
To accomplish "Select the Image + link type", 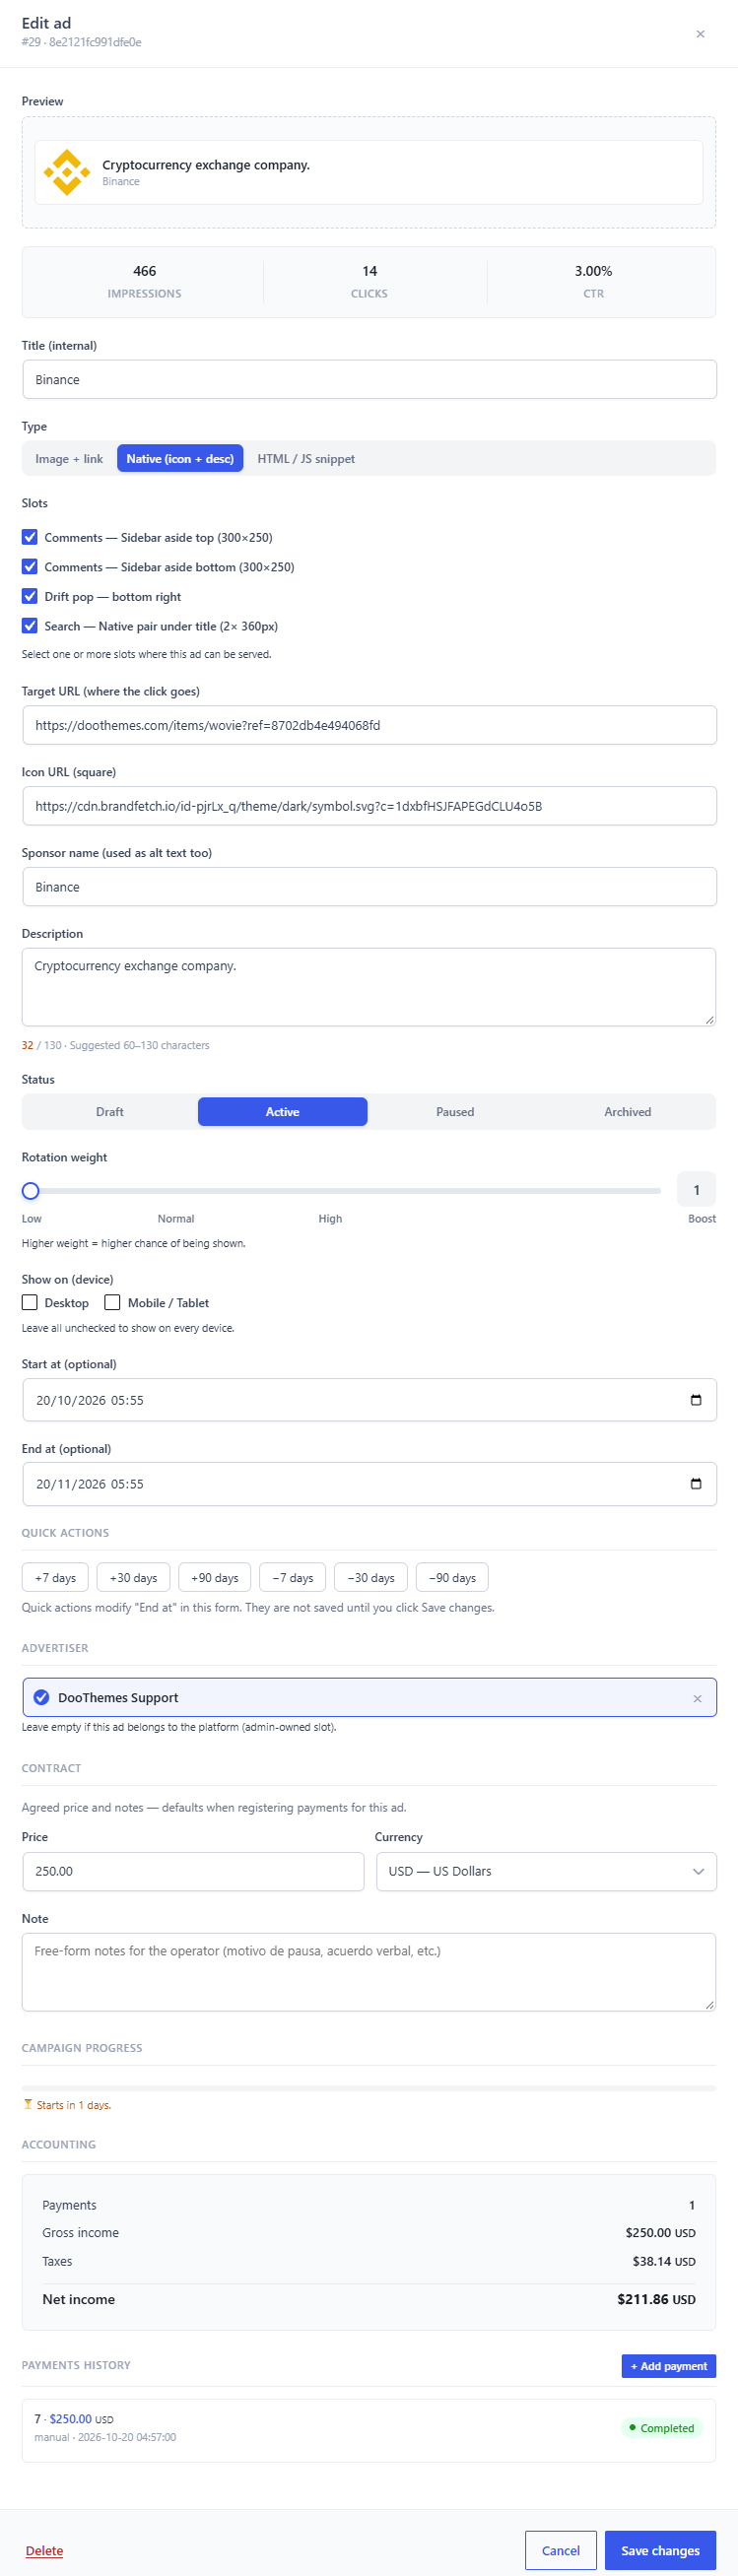I will [x=69, y=458].
